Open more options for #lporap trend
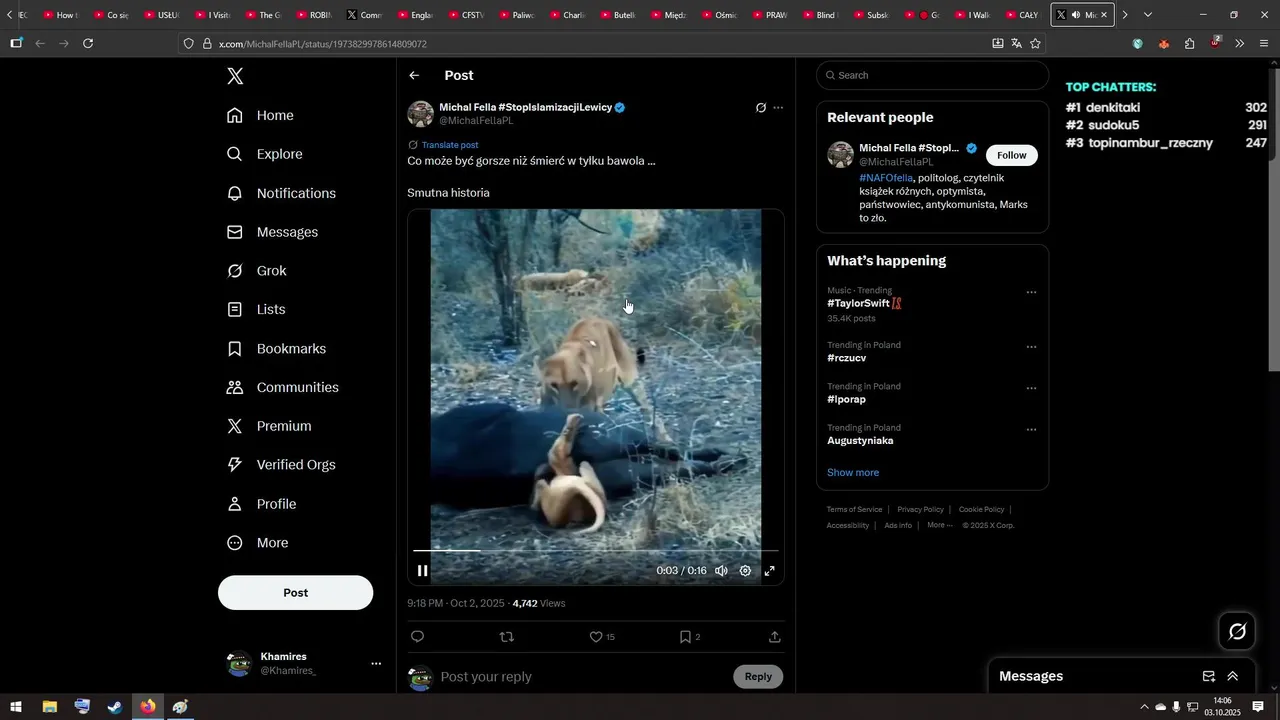 [1031, 388]
